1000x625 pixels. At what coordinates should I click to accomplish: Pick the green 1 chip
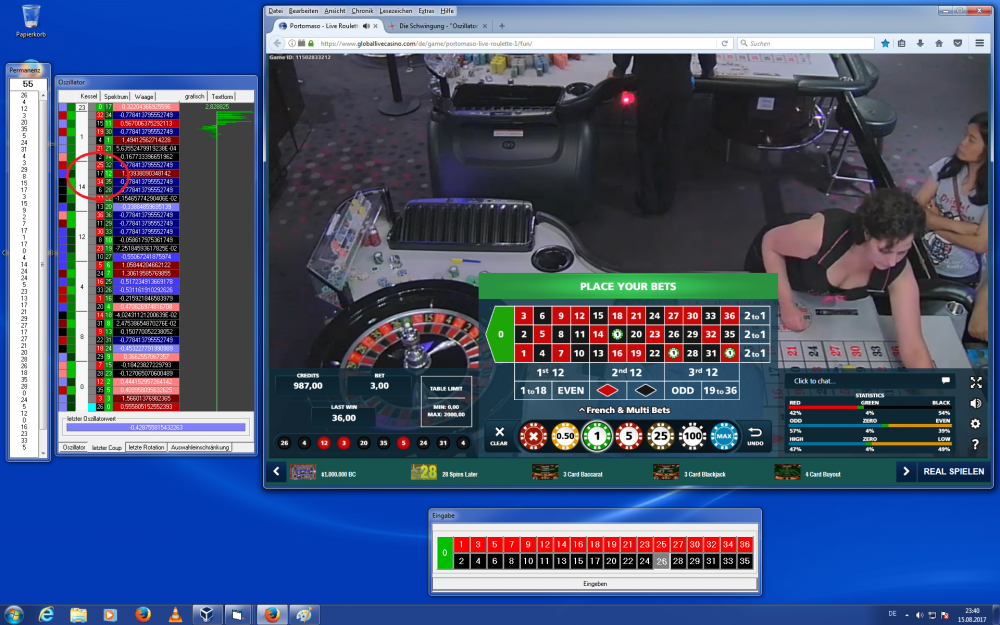597,436
